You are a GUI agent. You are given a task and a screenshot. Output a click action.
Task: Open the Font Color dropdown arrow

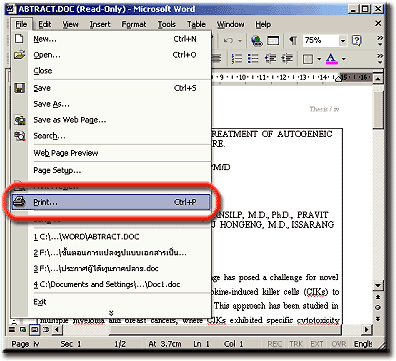[x=344, y=59]
